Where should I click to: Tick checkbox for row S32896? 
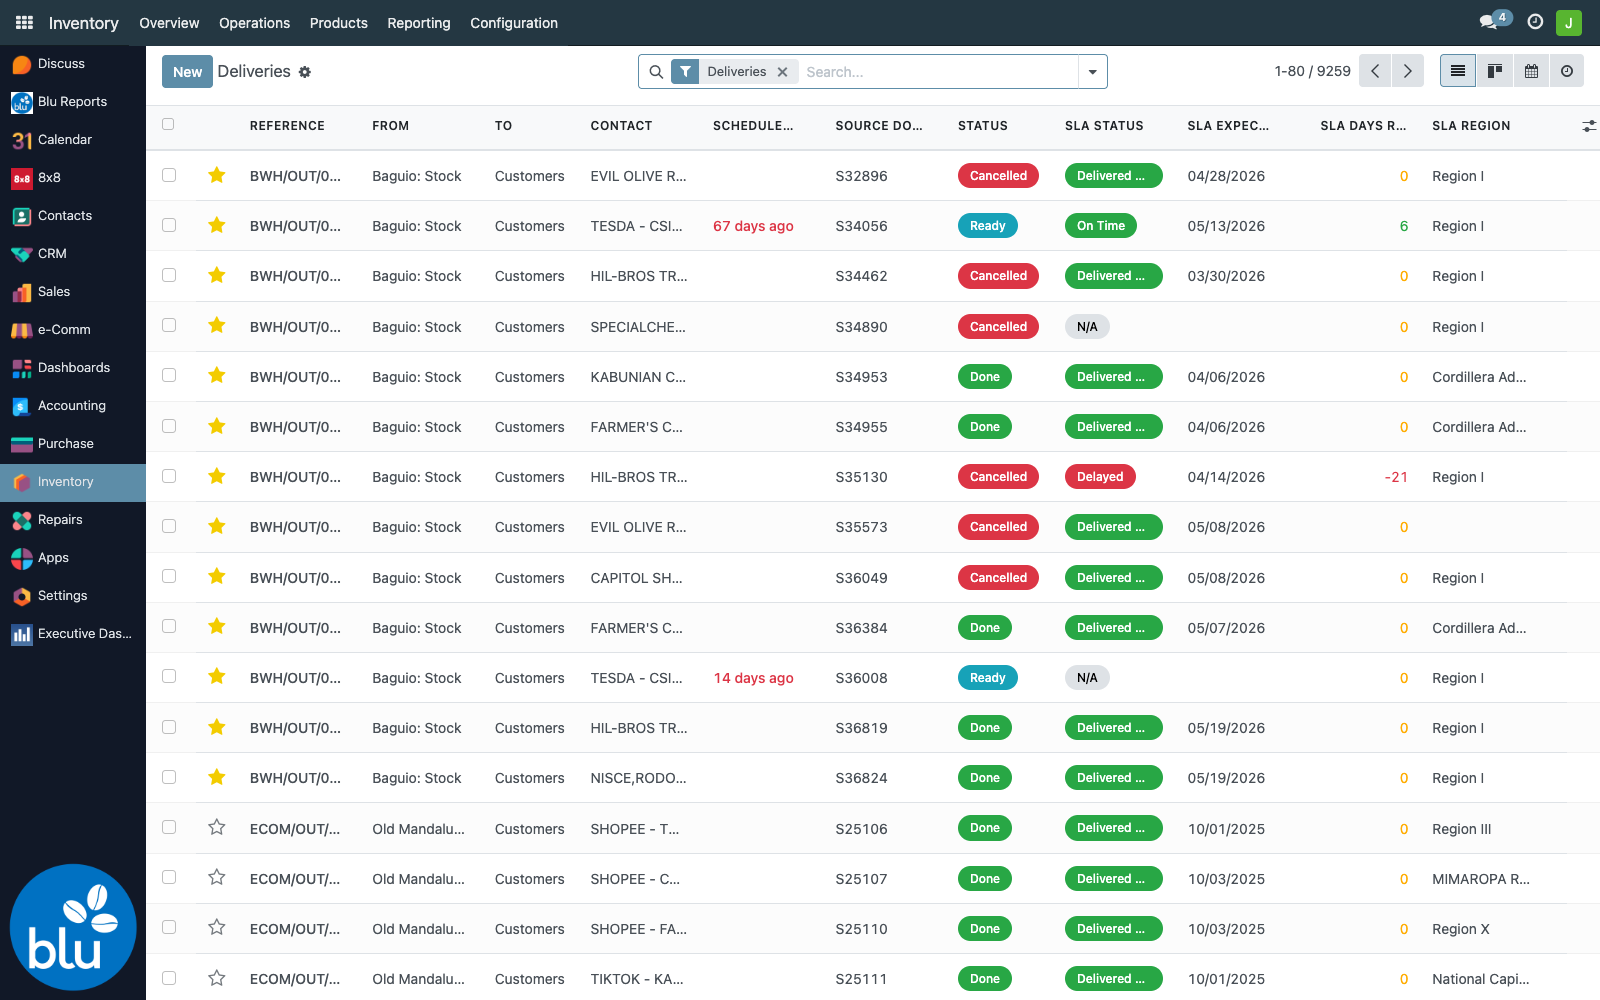169,175
